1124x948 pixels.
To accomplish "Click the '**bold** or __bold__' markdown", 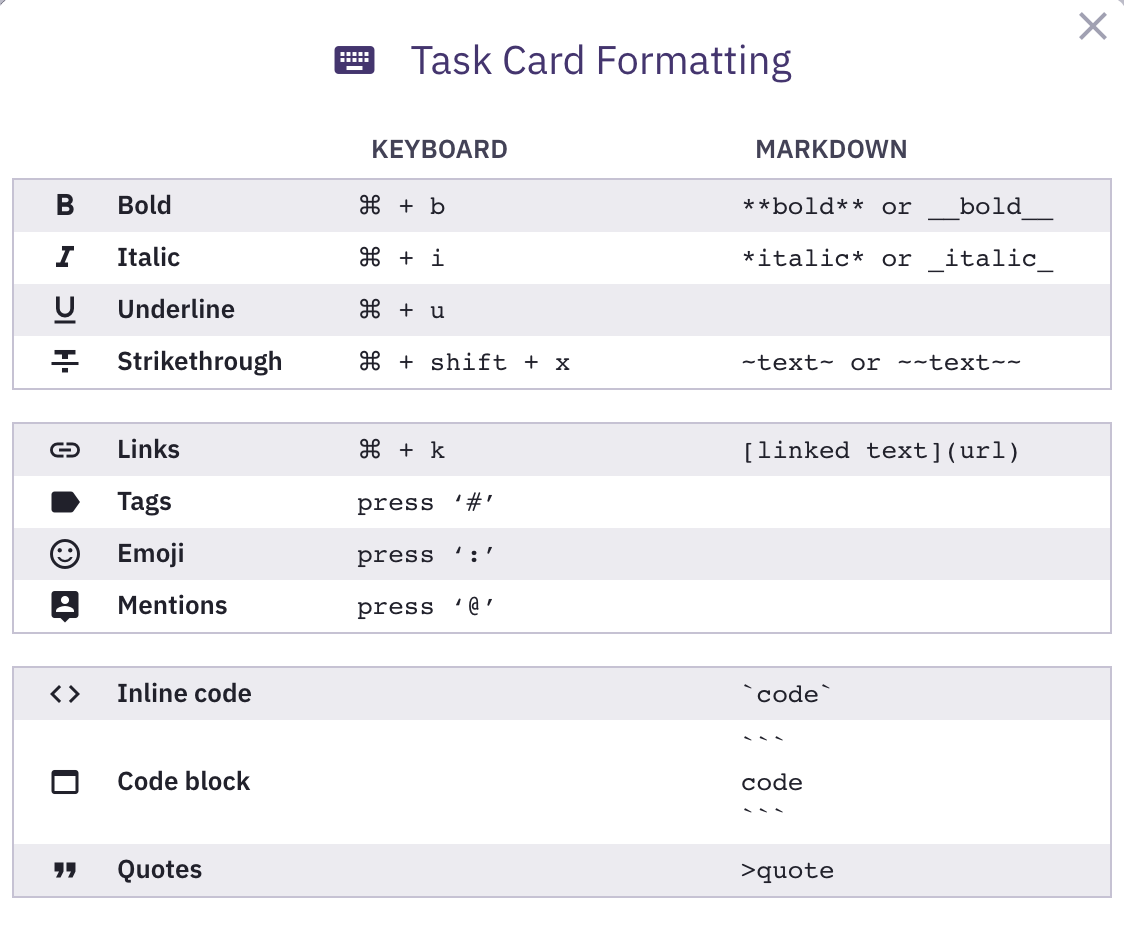I will pos(897,207).
